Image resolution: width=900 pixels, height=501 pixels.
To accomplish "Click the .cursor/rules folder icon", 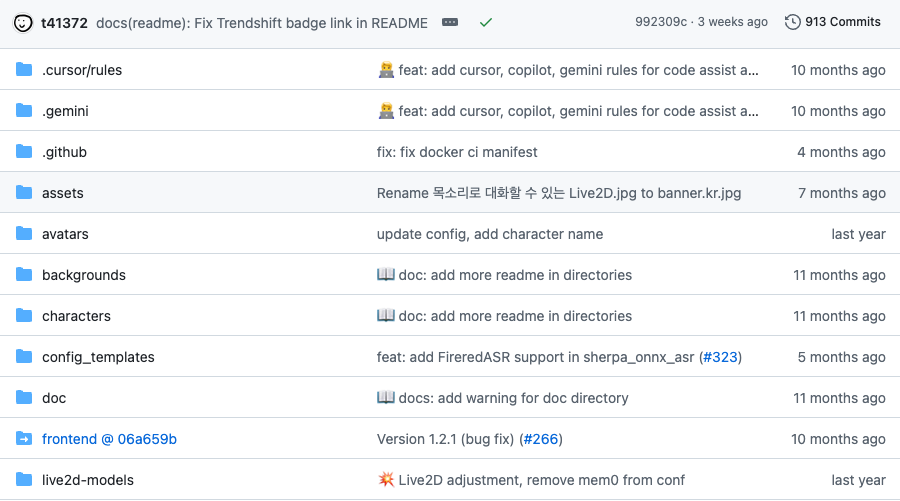I will (x=24, y=69).
